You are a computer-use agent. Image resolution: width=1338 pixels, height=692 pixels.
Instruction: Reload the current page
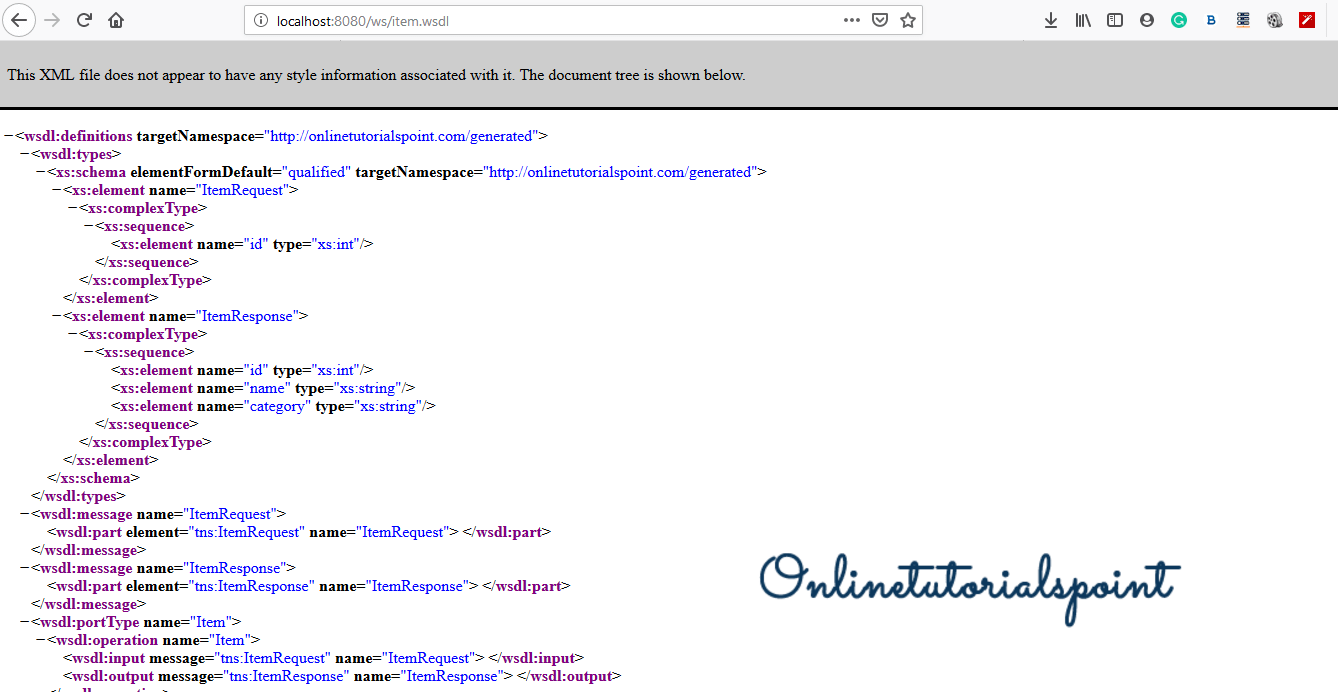[x=85, y=20]
